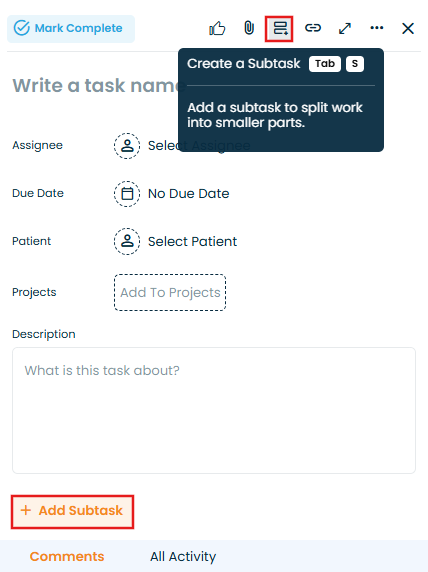Click the due date calendar icon

(127, 194)
